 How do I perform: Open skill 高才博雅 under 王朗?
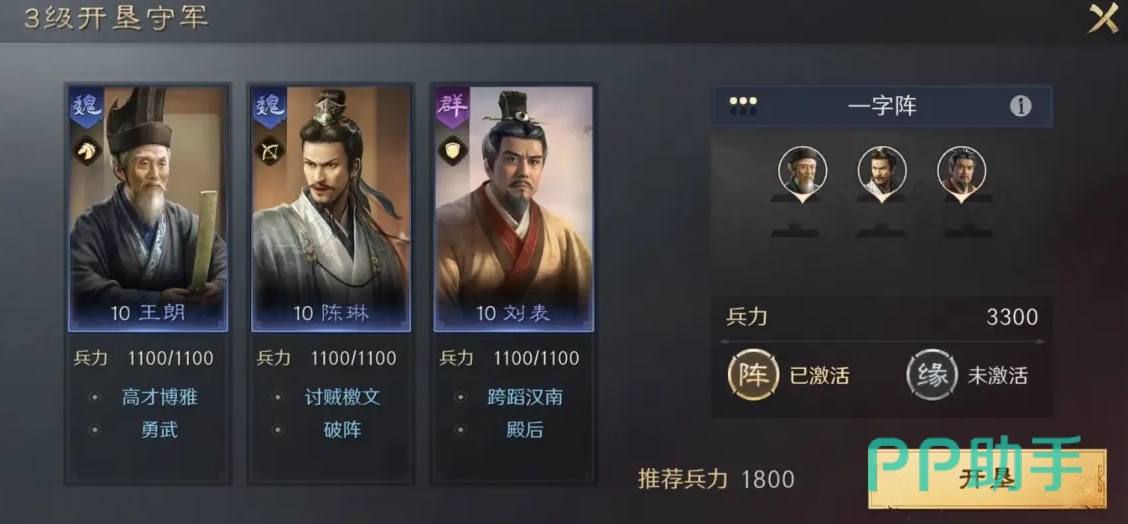pyautogui.click(x=158, y=397)
